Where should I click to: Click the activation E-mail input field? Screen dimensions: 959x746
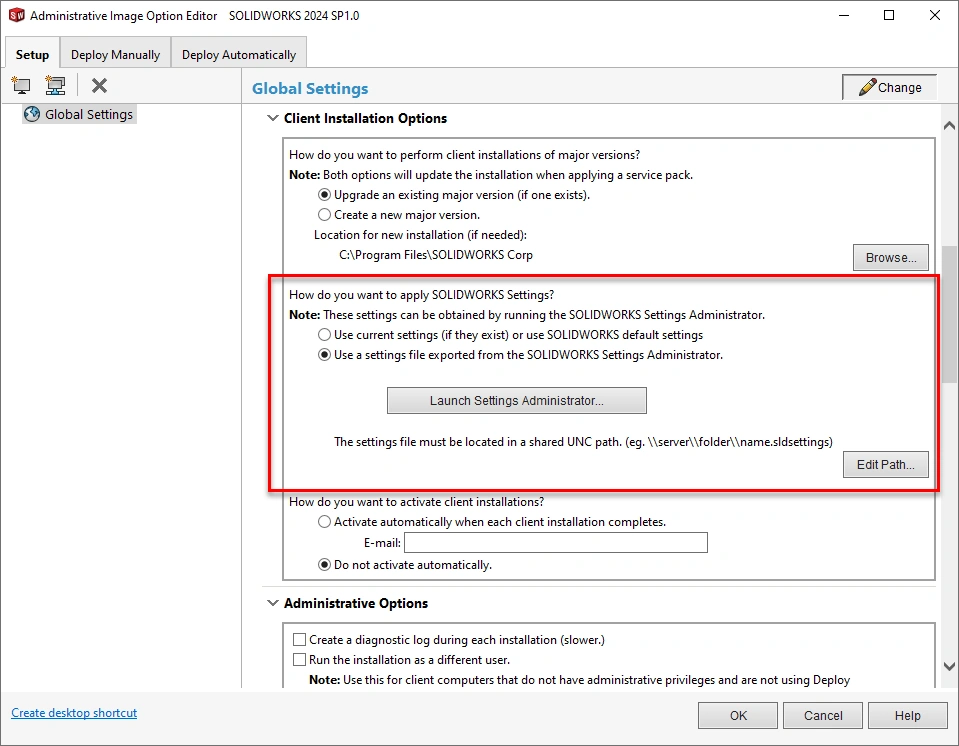point(555,543)
